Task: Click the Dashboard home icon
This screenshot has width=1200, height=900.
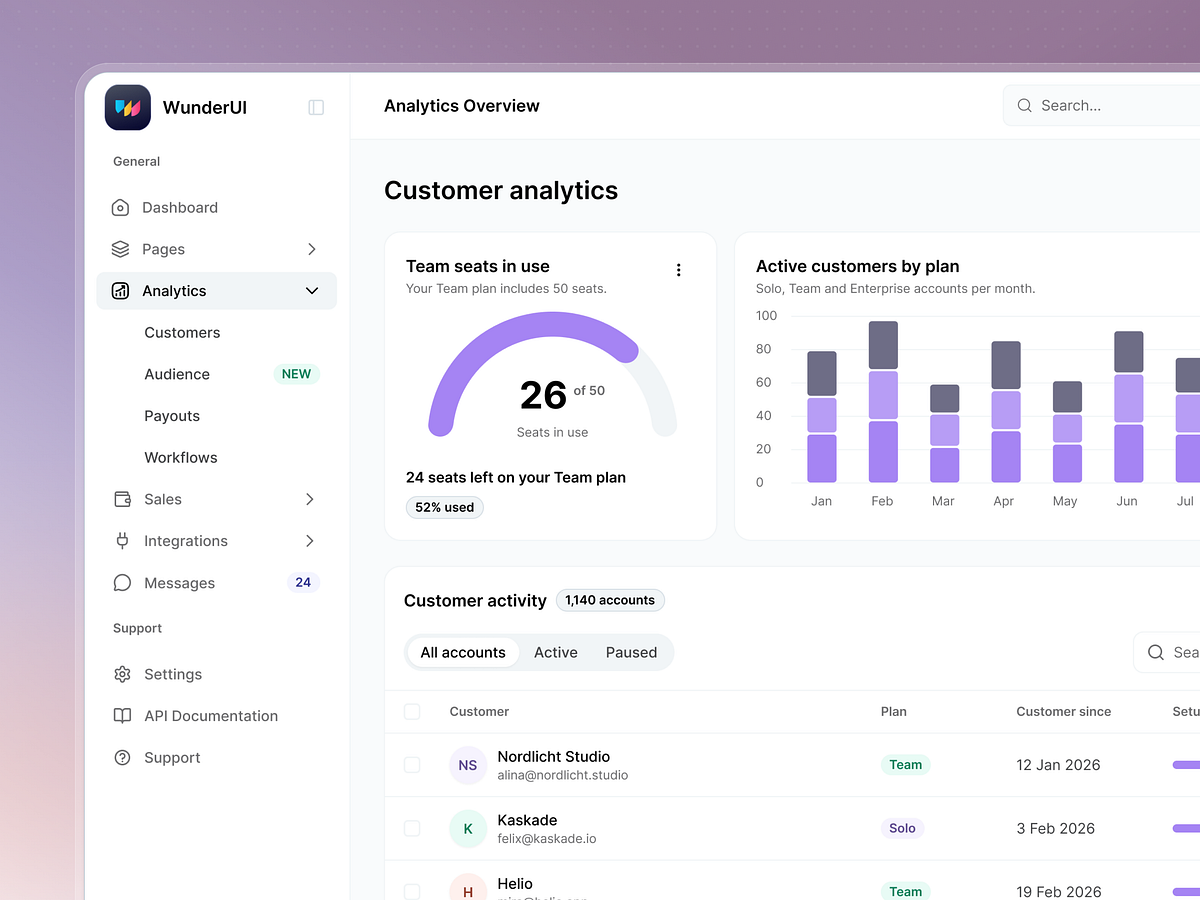Action: (x=120, y=208)
